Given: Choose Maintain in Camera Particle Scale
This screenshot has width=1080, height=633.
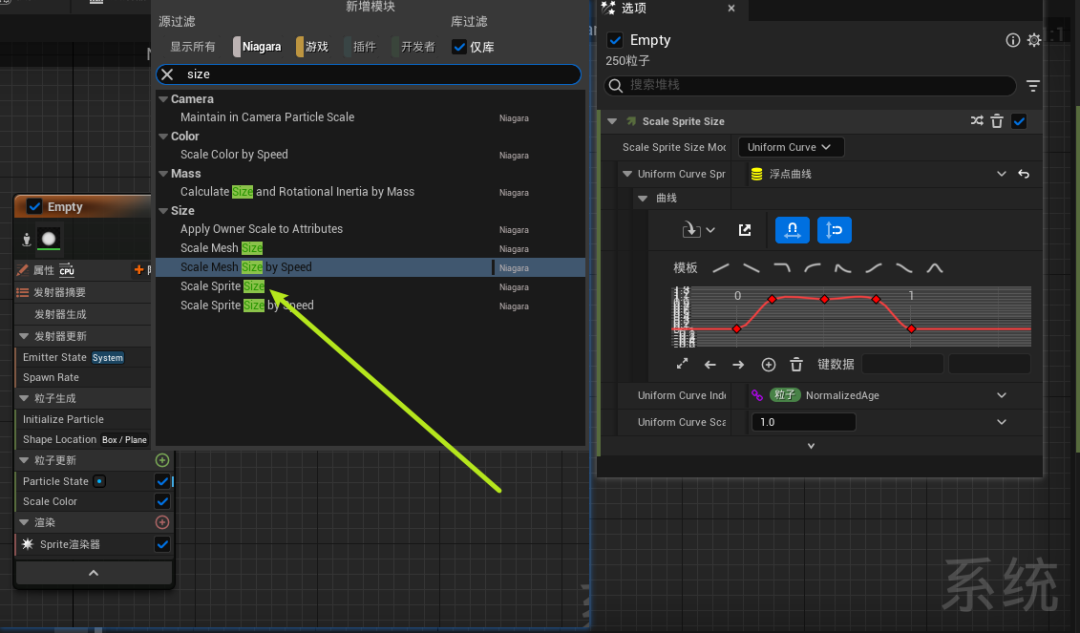Looking at the screenshot, I should [x=370, y=118].
